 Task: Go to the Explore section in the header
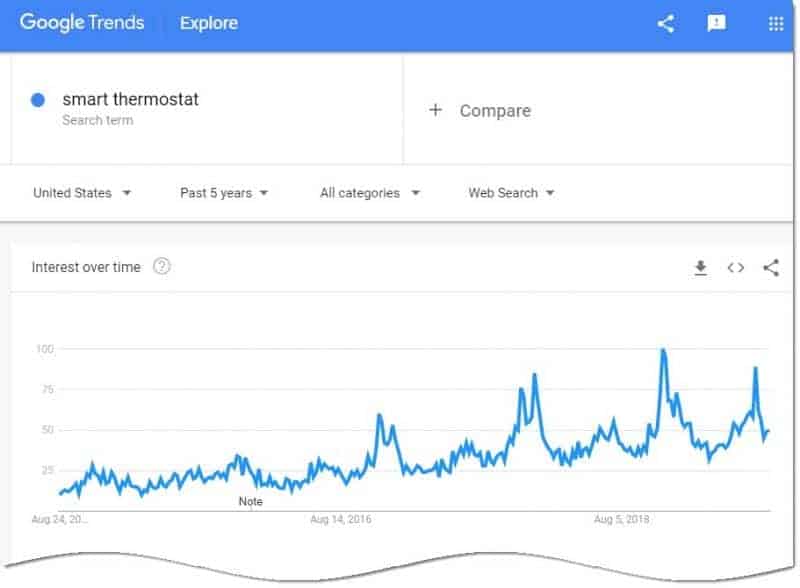(x=209, y=23)
